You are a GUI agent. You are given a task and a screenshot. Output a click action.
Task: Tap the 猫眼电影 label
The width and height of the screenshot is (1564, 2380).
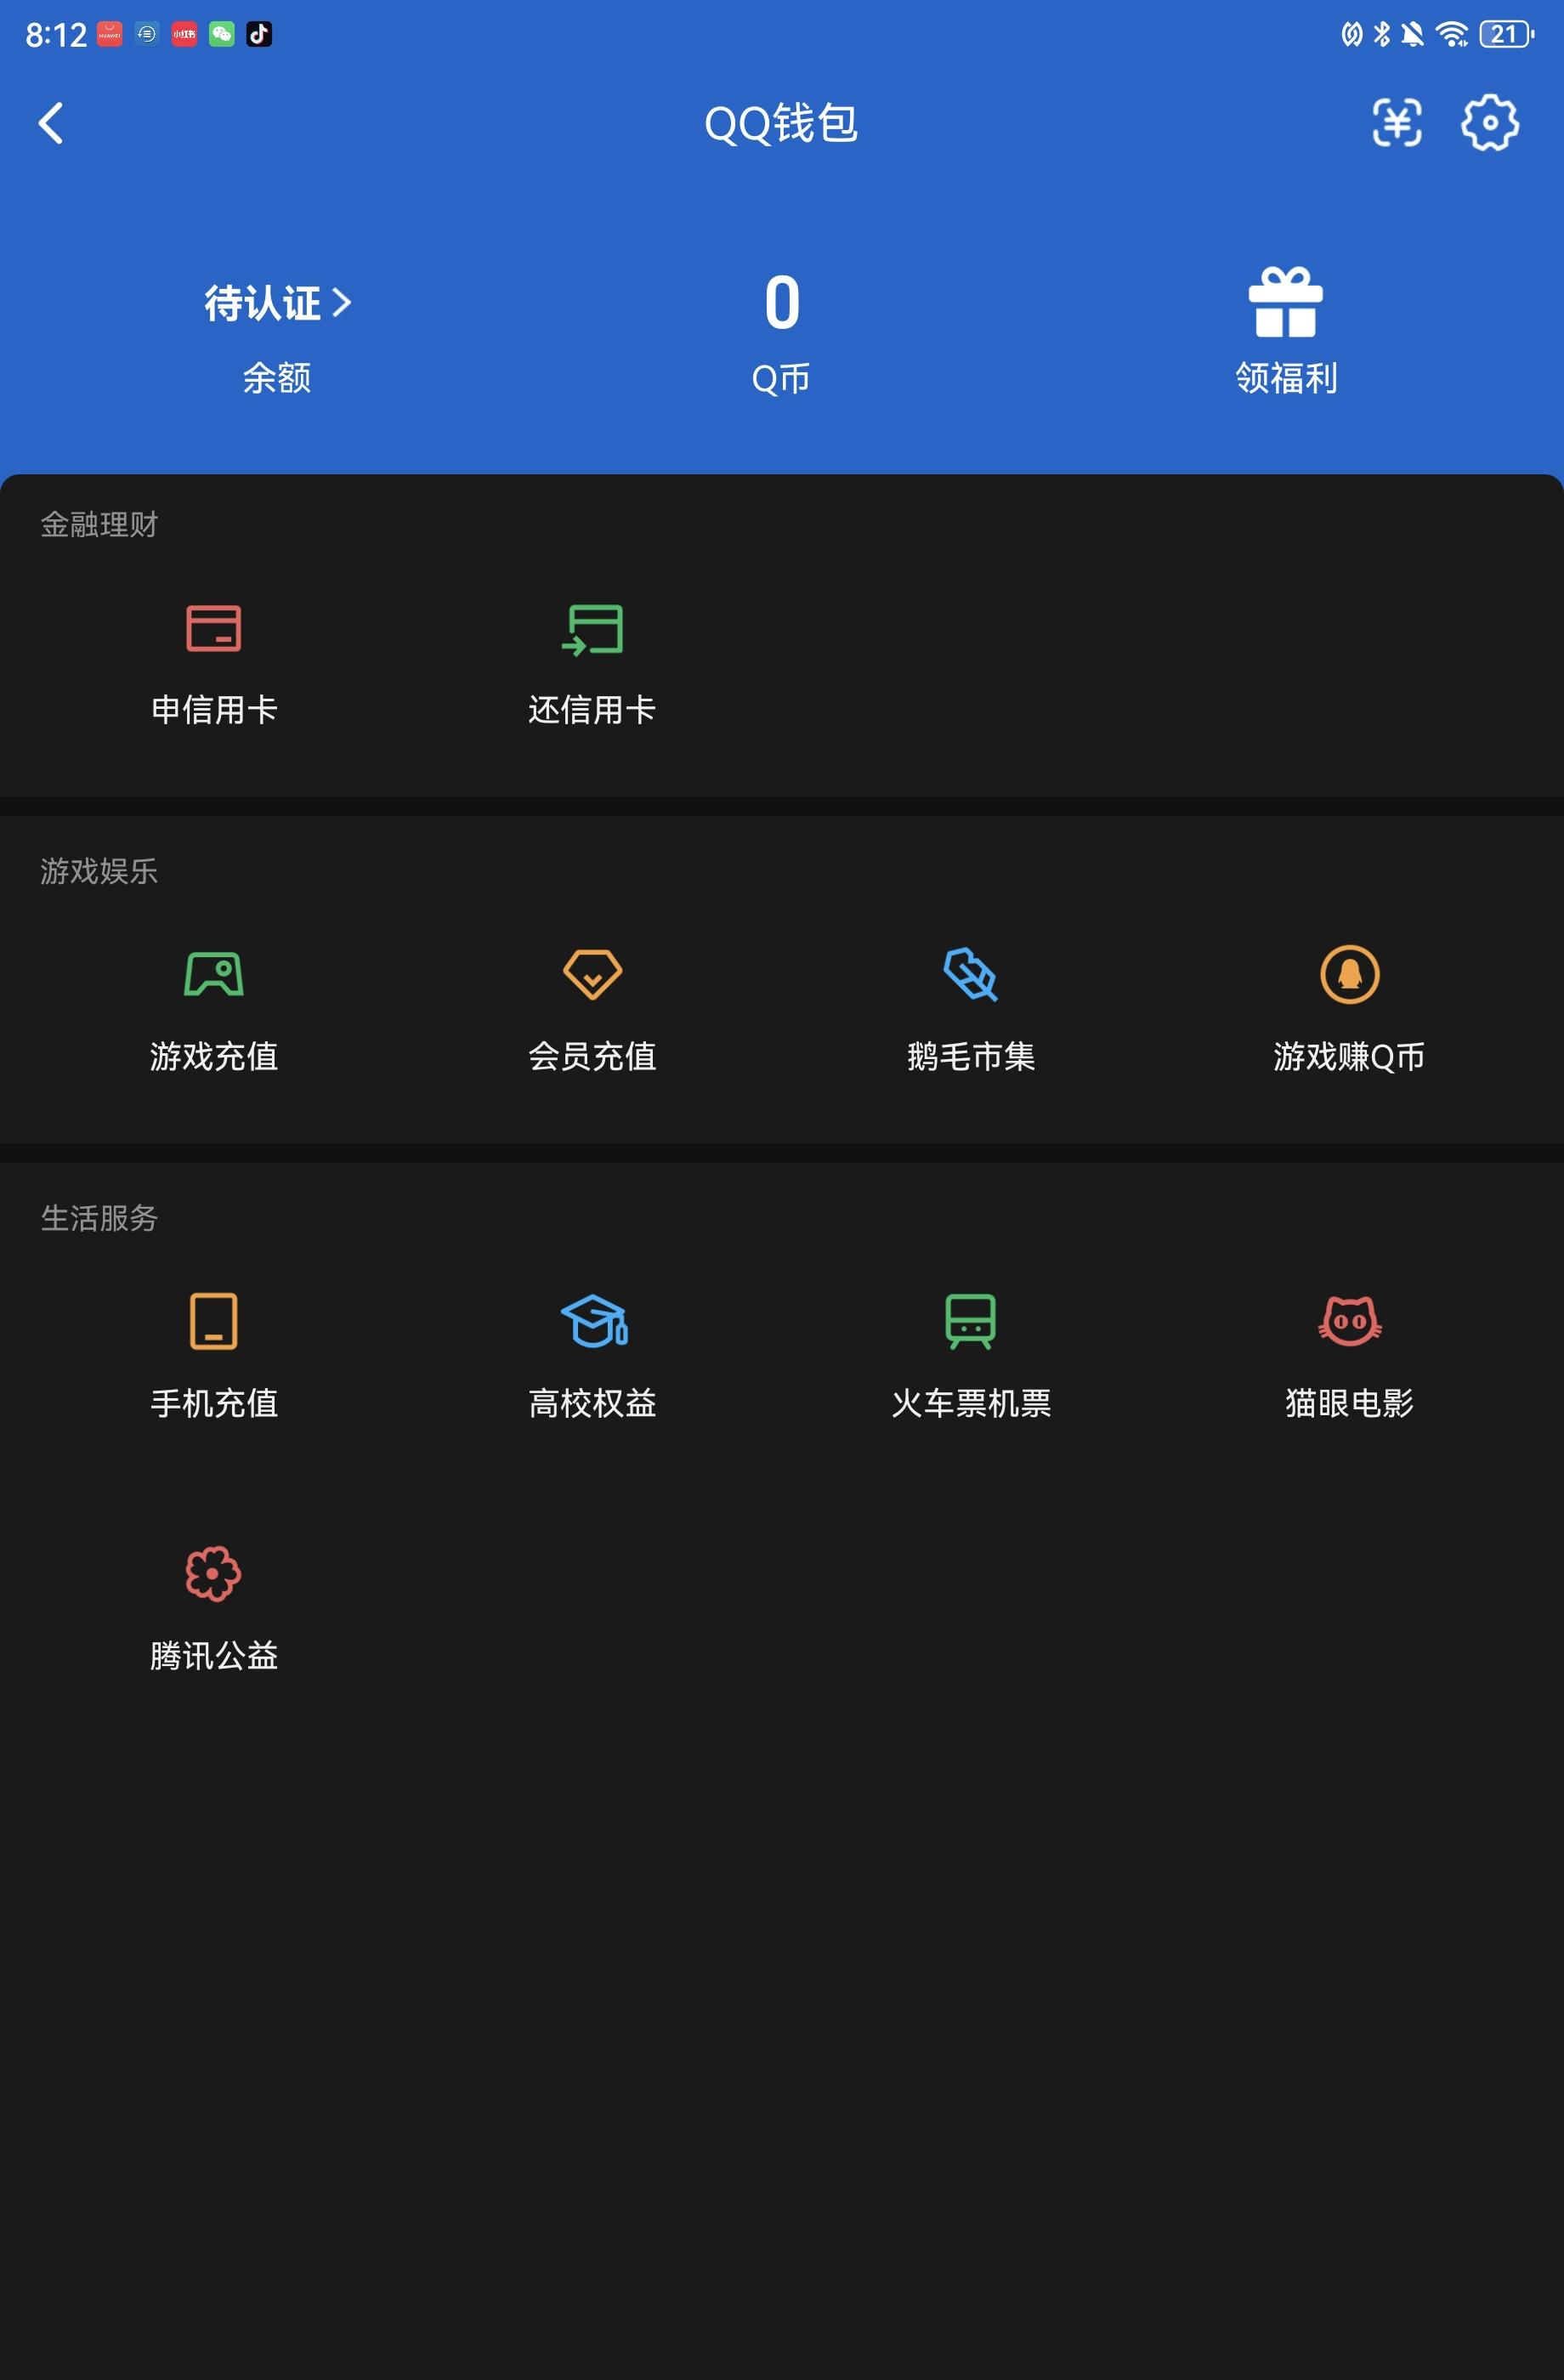coord(1350,1403)
